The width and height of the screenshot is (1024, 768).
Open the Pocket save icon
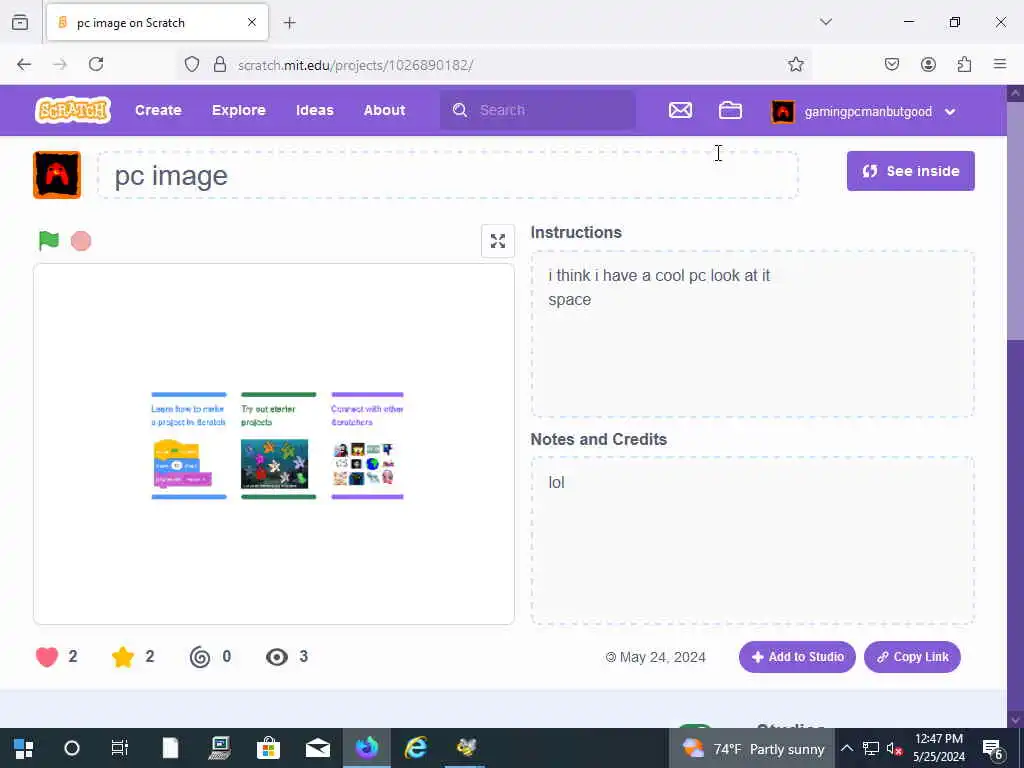892,64
